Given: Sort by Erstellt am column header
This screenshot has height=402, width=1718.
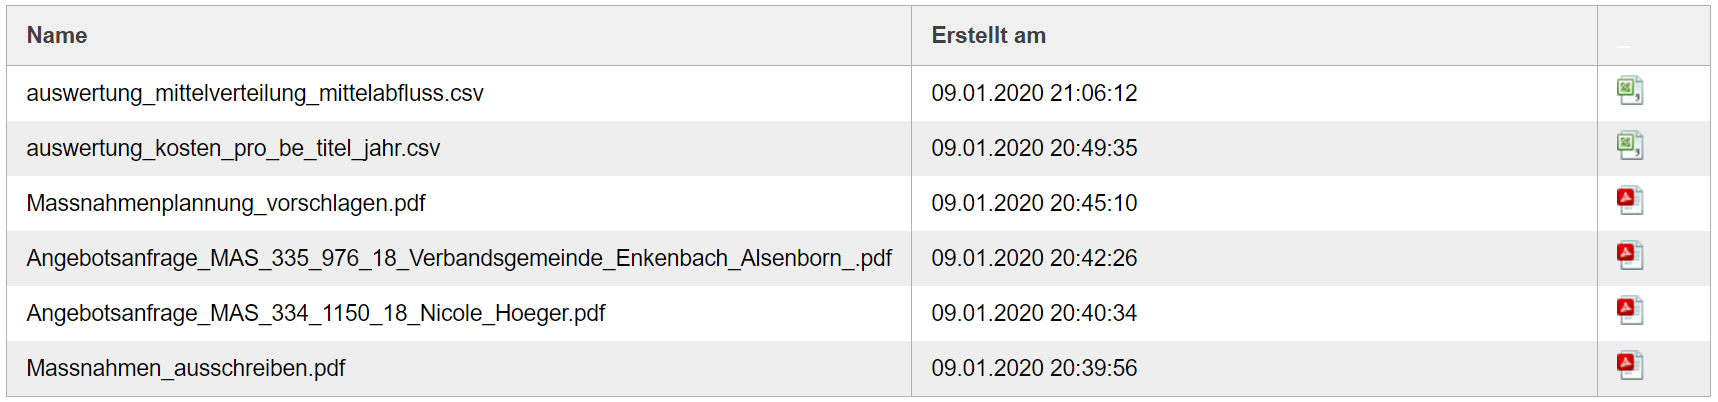Looking at the screenshot, I should [988, 36].
